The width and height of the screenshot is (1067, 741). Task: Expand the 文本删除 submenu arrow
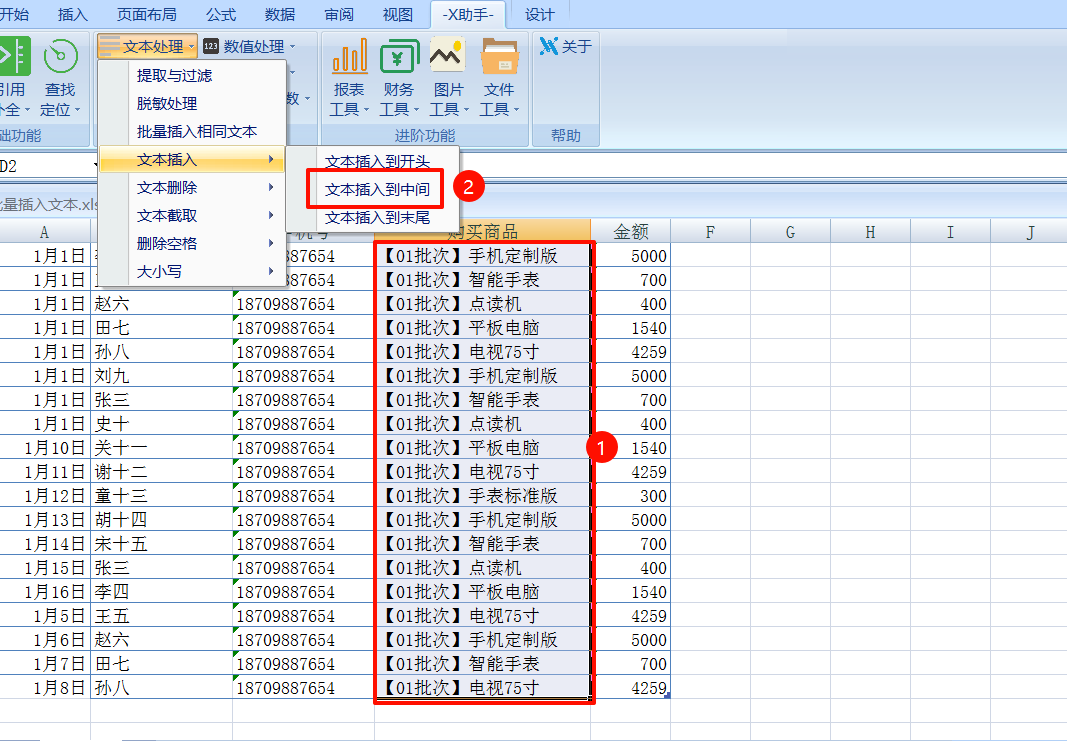(x=271, y=187)
